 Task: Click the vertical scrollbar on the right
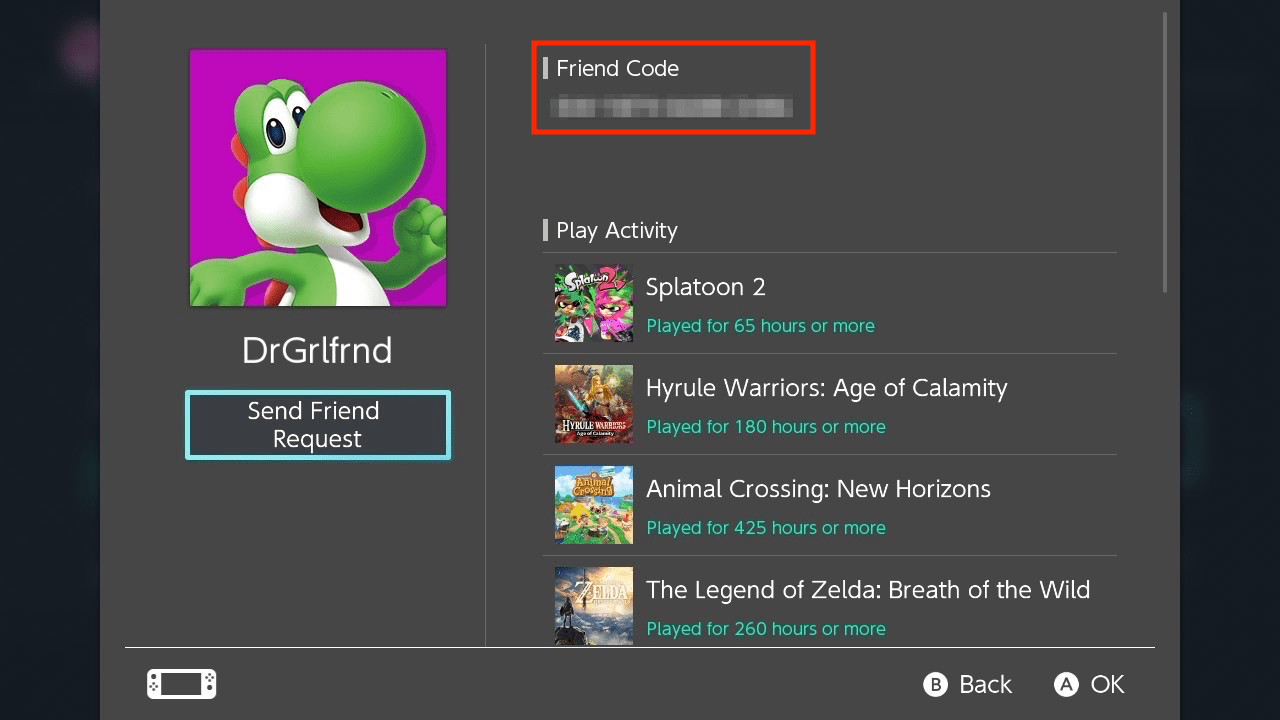[x=1165, y=152]
